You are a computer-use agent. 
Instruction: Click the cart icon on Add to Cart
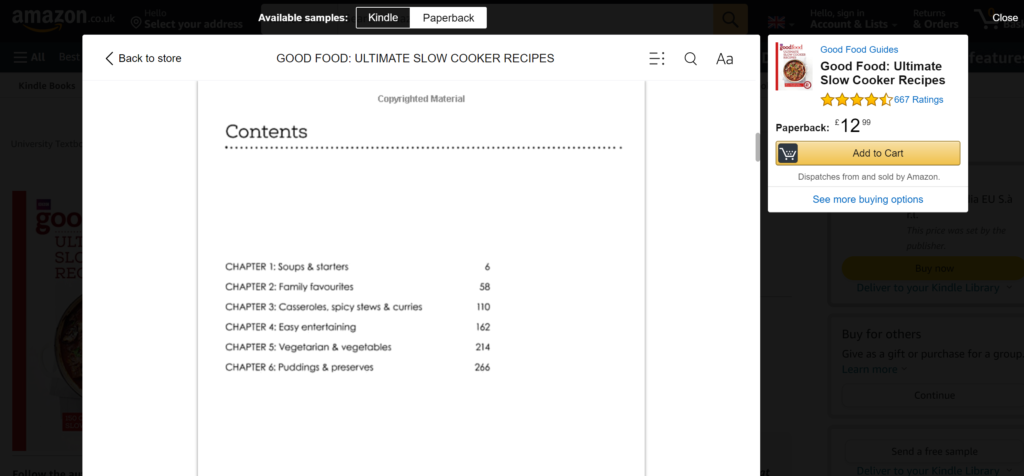(x=788, y=153)
